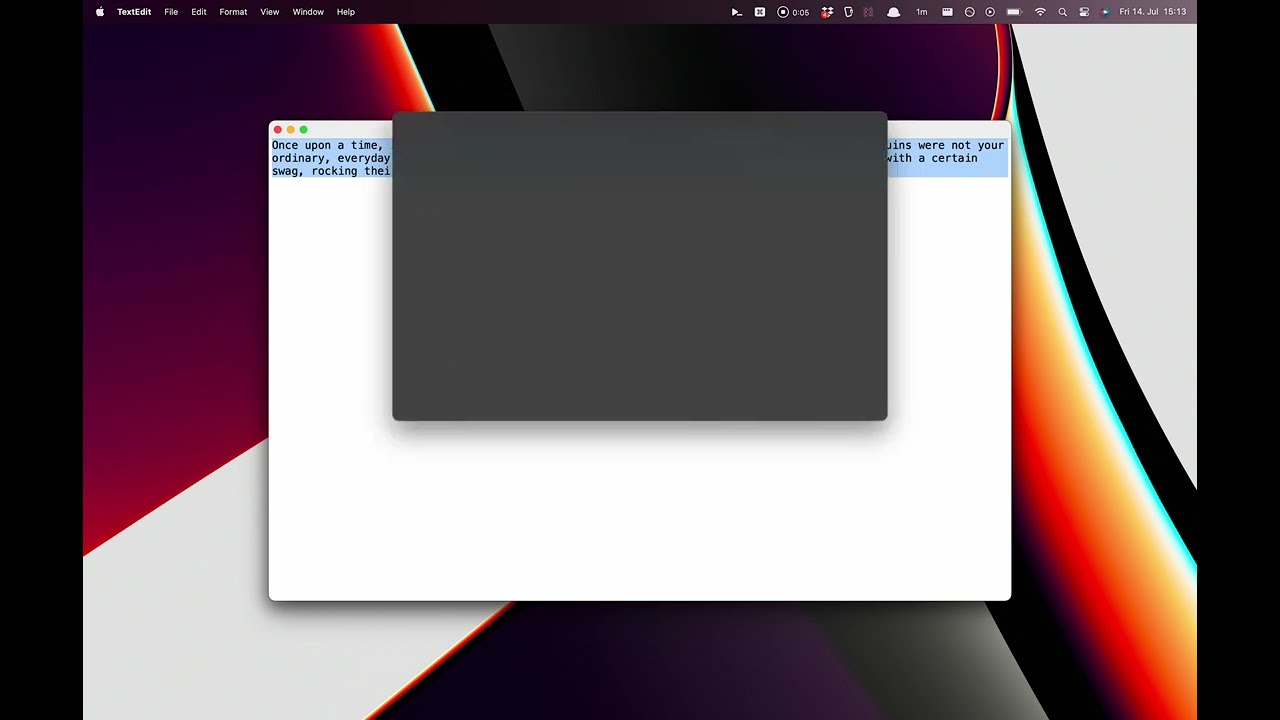This screenshot has height=720, width=1280.
Task: Minimize the TextEdit document window
Action: click(291, 129)
